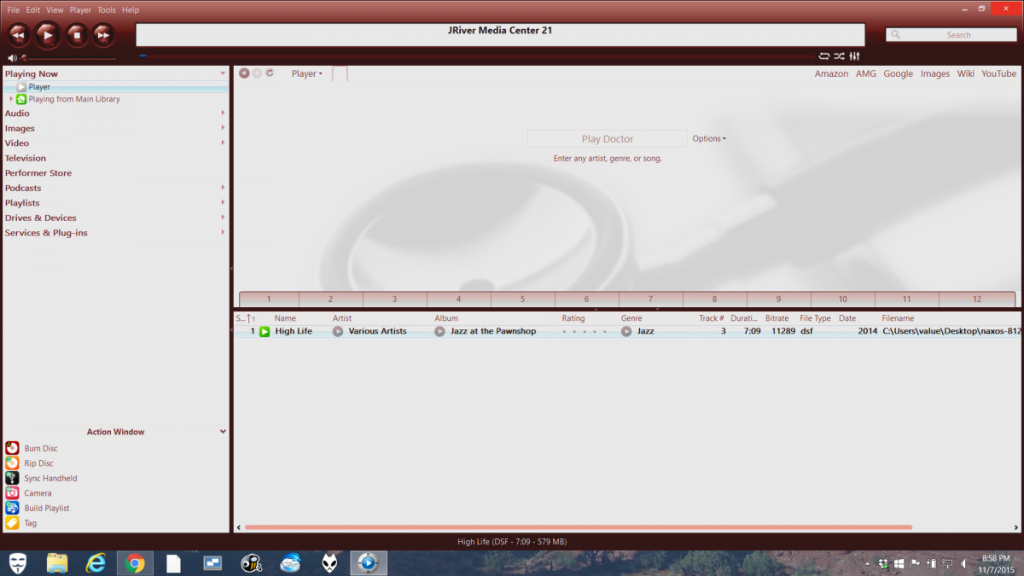
Task: Click the Google link
Action: click(898, 74)
